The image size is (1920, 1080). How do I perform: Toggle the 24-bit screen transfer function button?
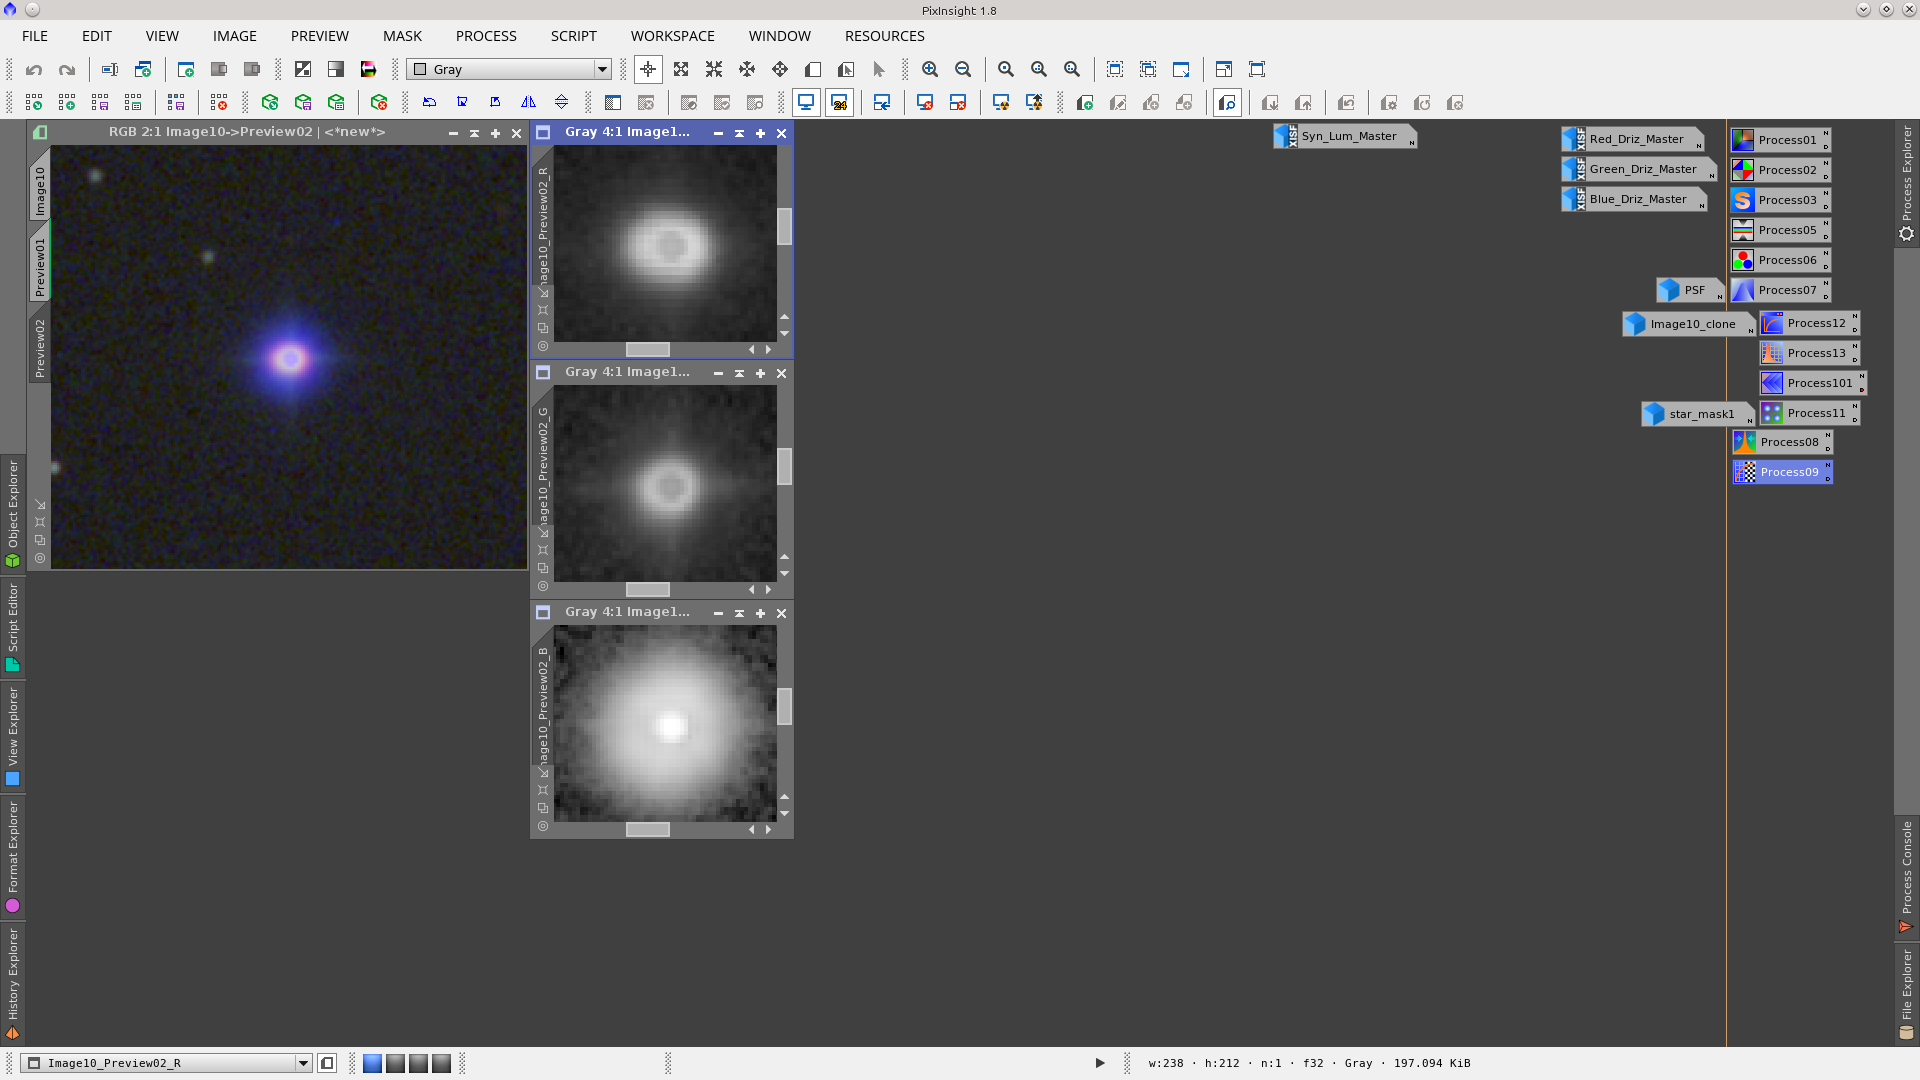tap(839, 102)
